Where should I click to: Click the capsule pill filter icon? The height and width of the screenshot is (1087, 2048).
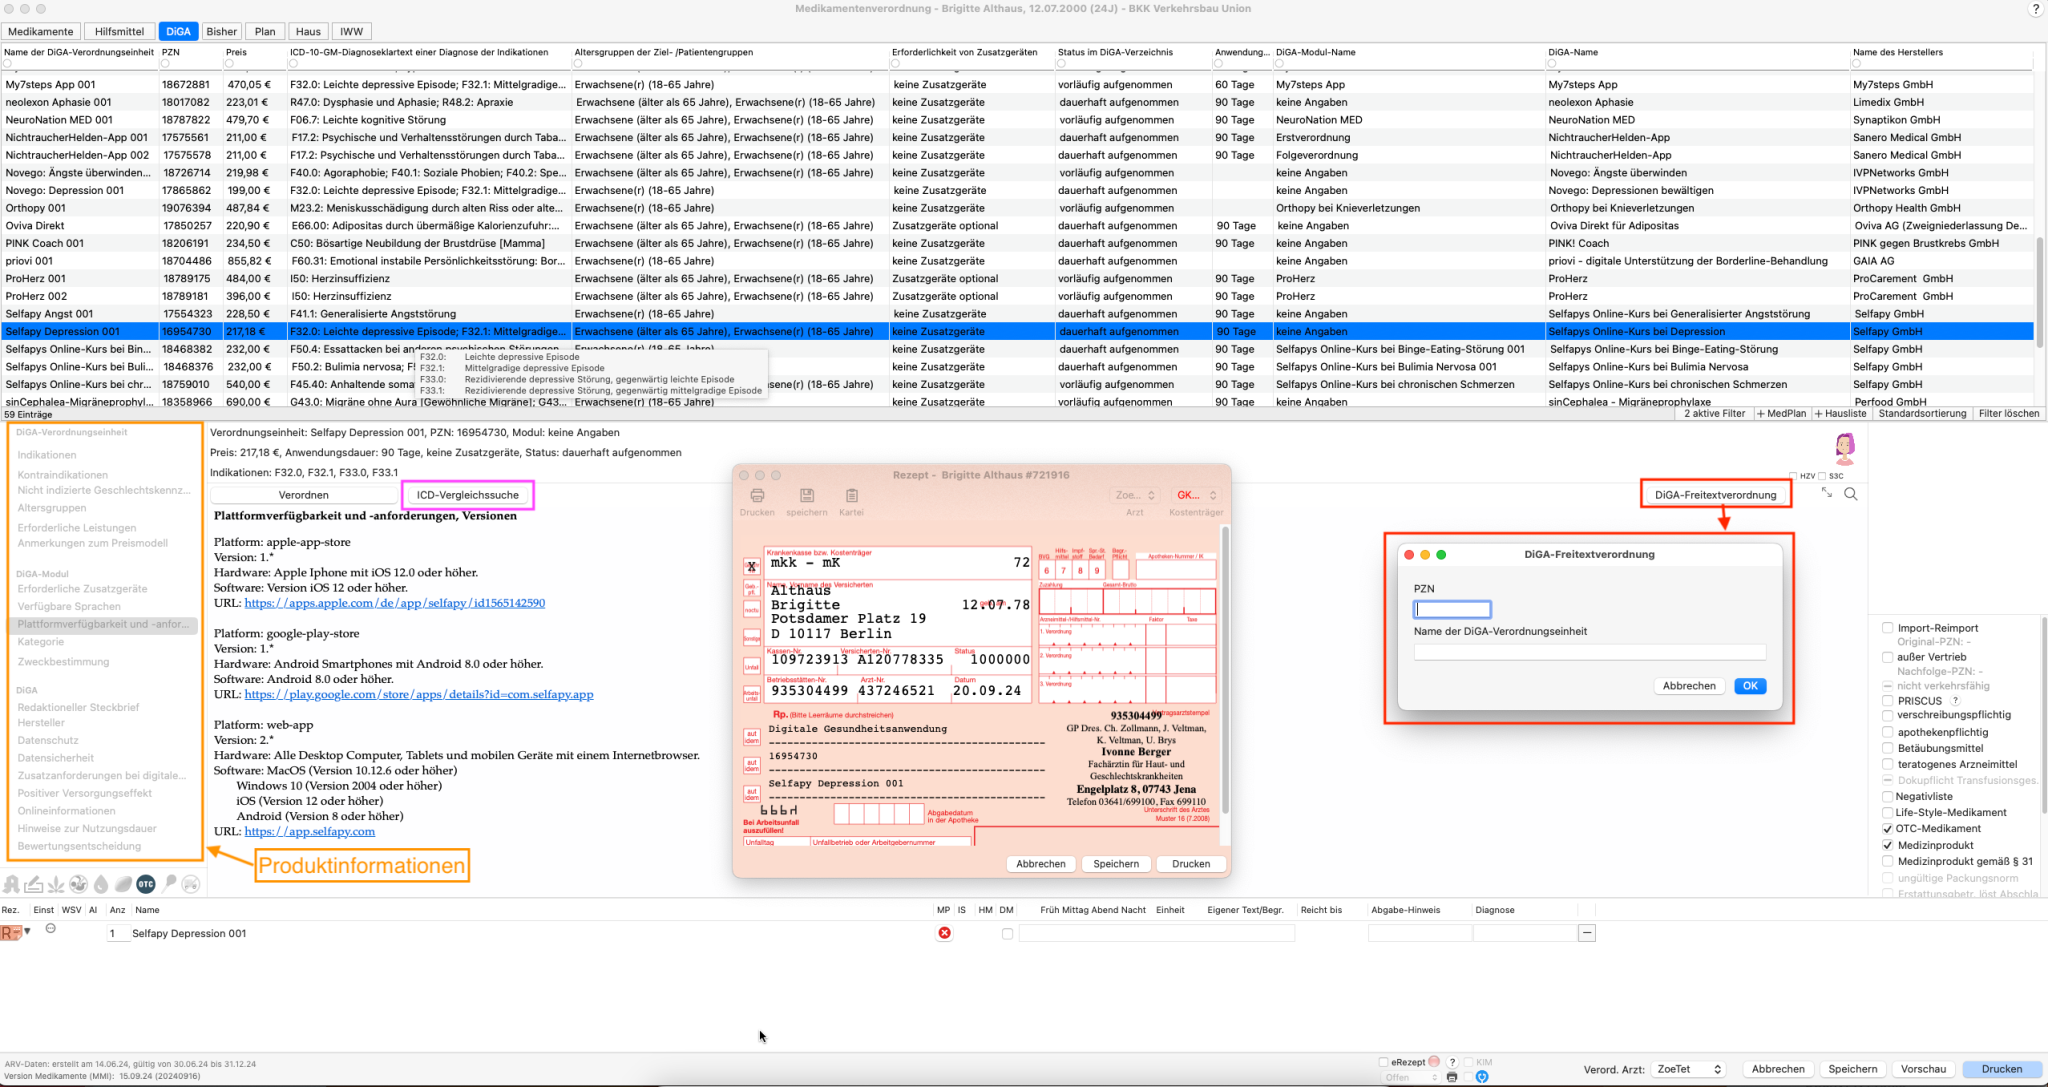tap(123, 884)
